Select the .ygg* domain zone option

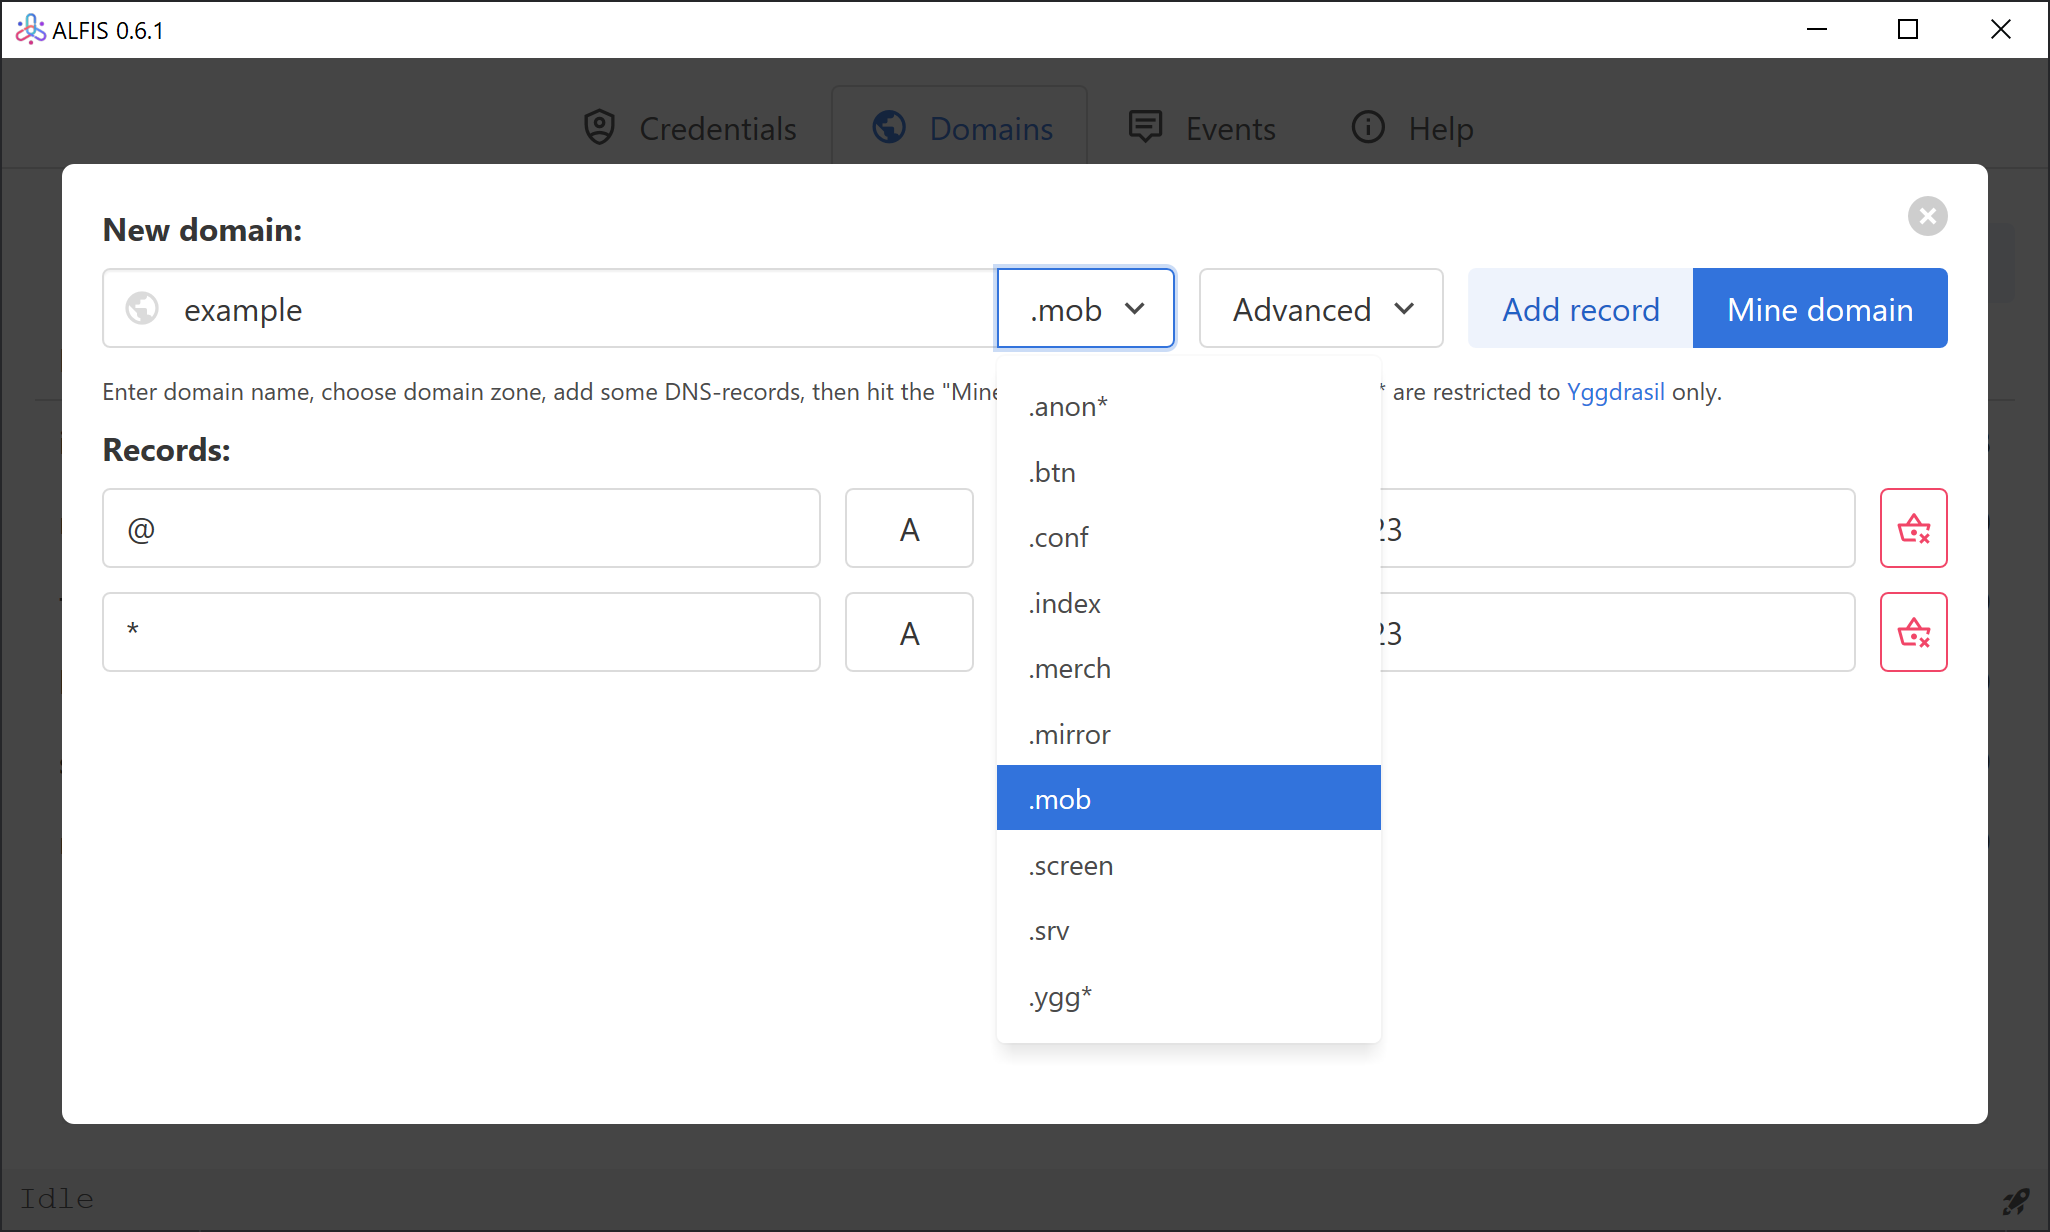coord(1062,996)
